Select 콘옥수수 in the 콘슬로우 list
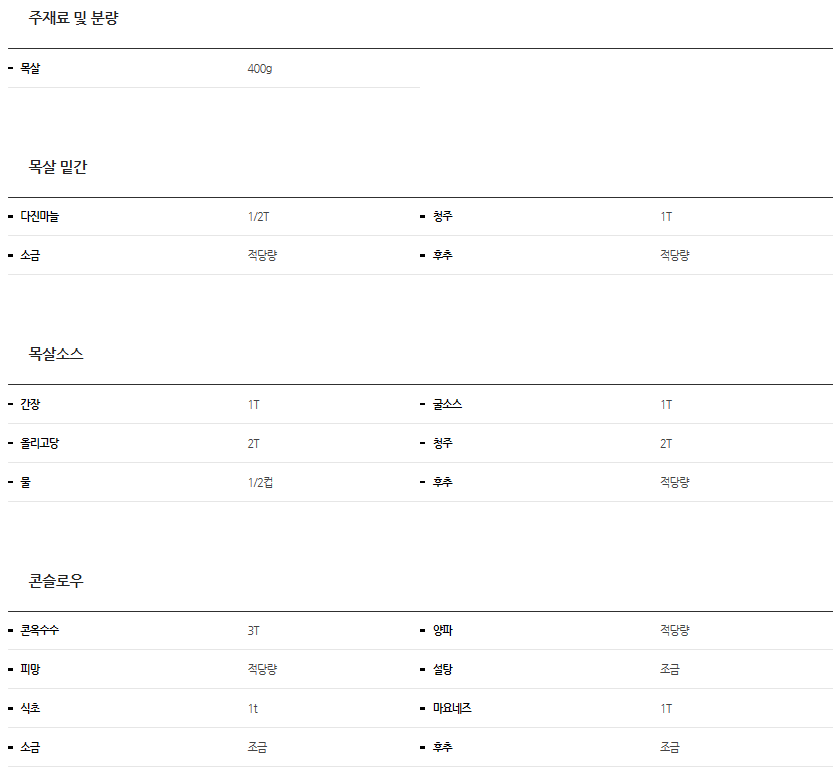 coord(40,631)
